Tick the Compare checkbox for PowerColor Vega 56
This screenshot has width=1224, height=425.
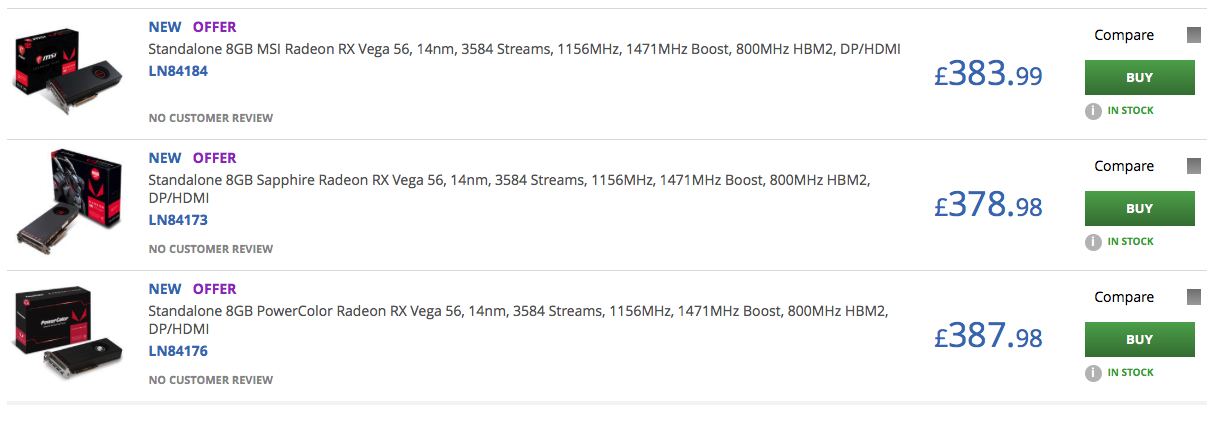(x=1193, y=297)
